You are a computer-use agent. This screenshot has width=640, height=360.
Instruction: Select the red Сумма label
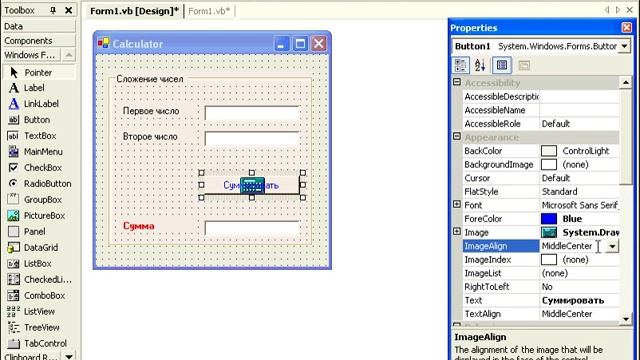click(139, 226)
